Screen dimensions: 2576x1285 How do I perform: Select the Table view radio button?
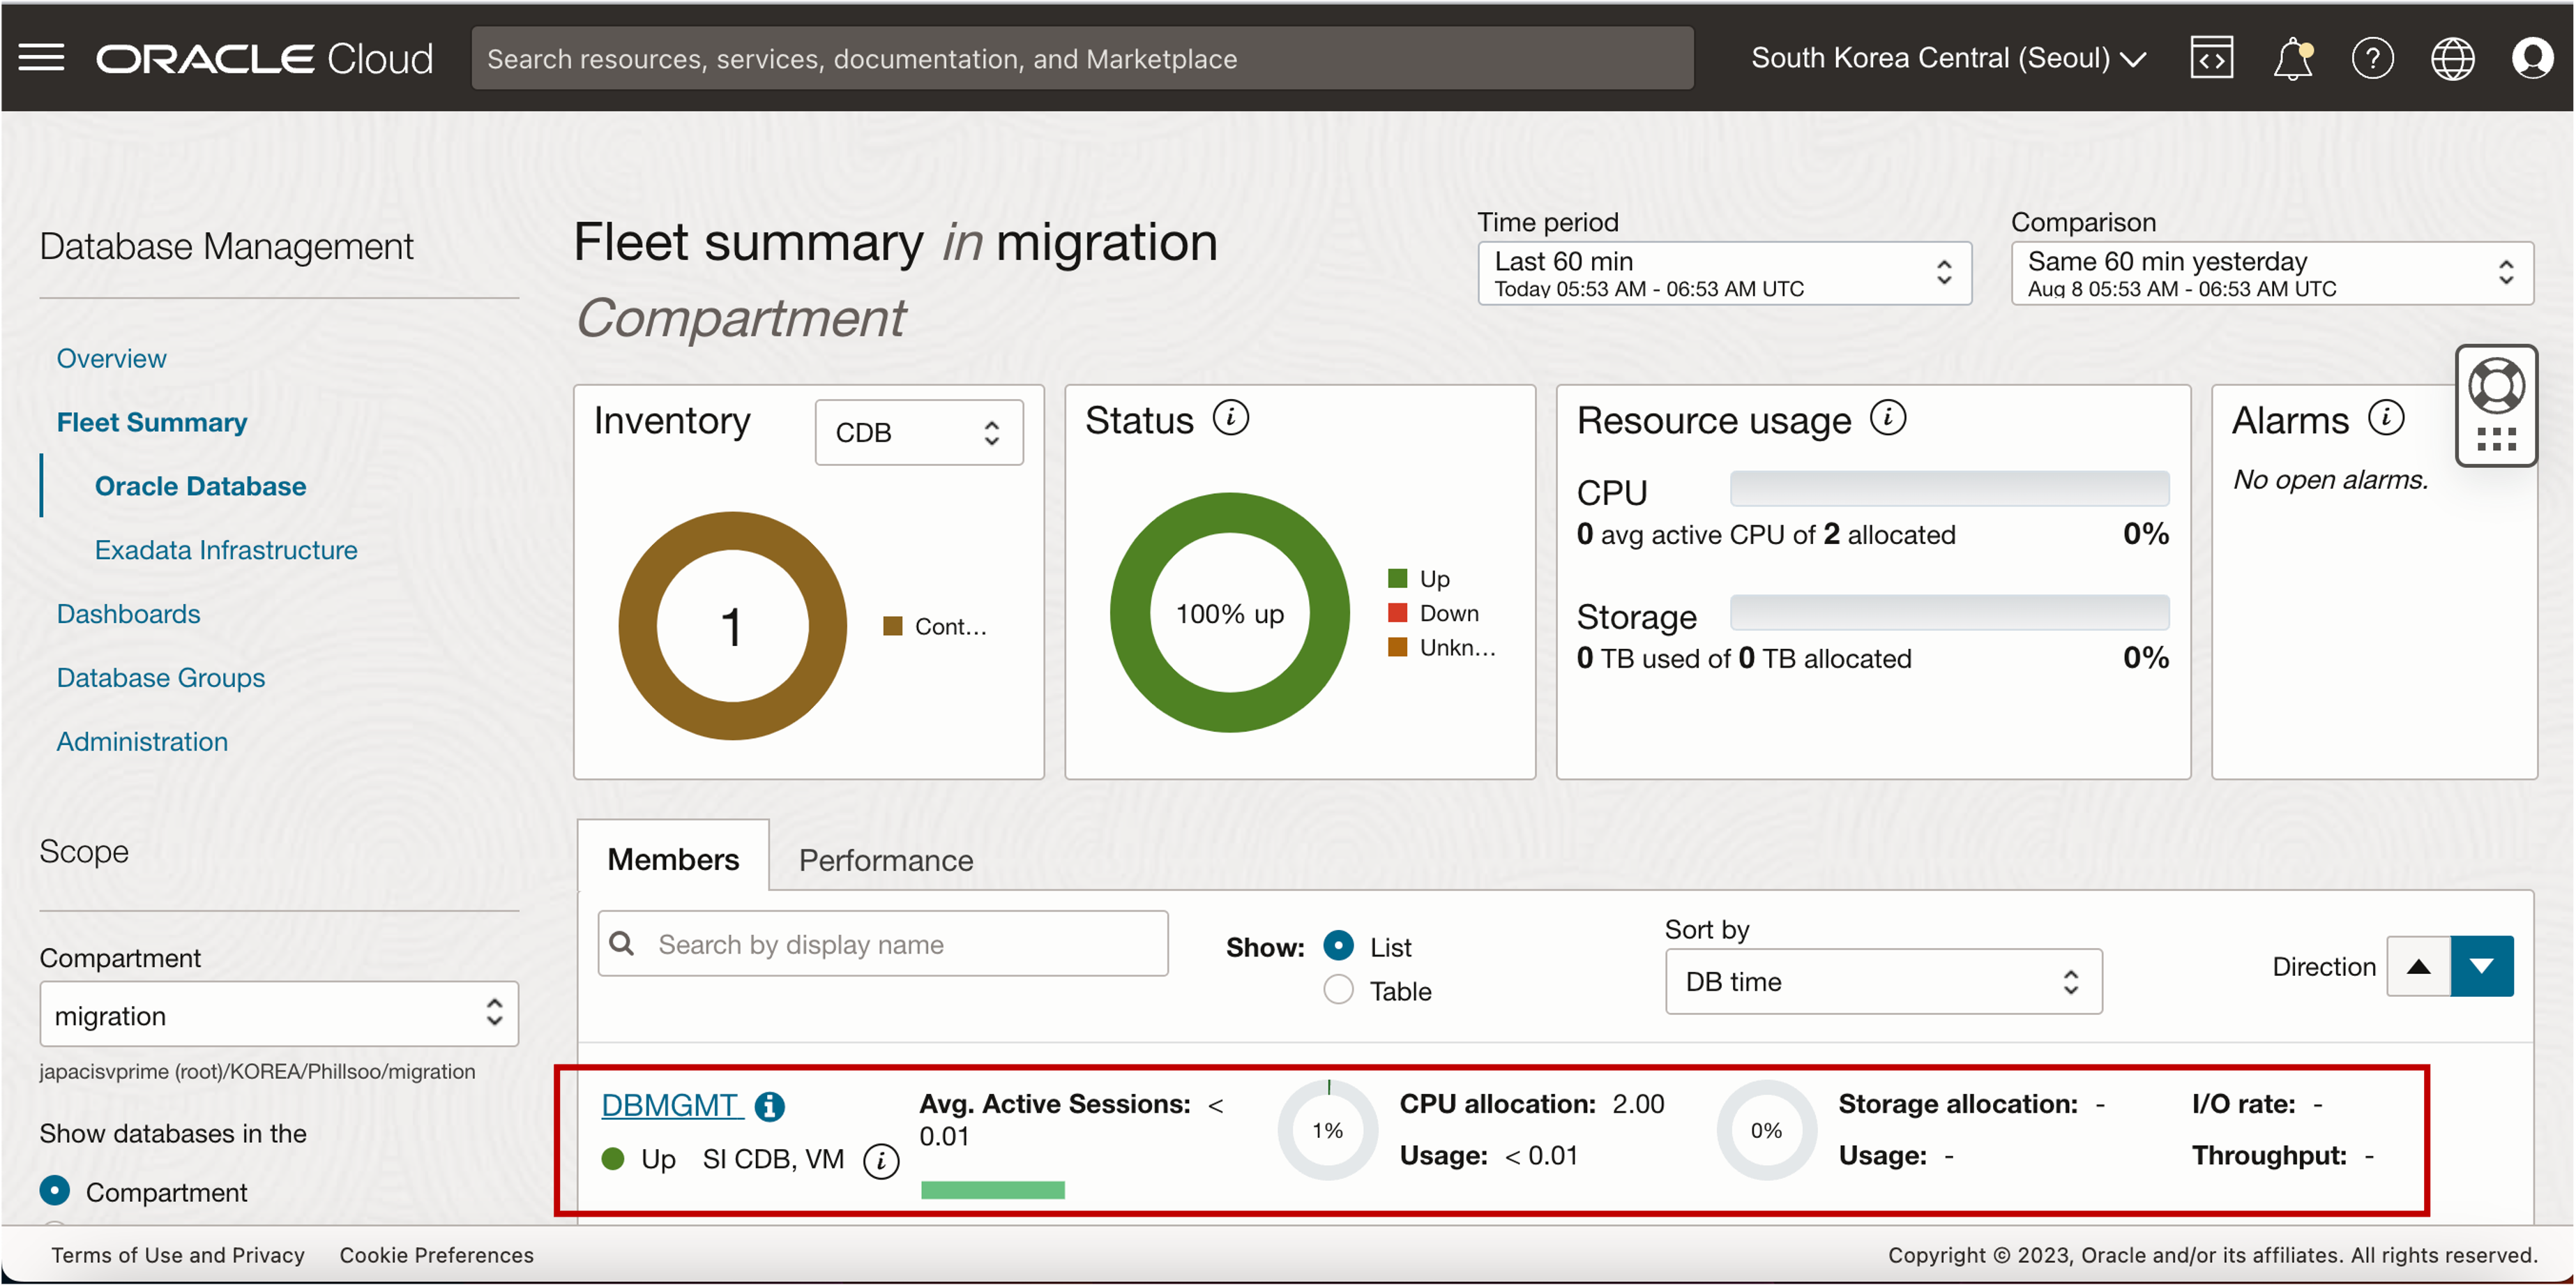point(1338,990)
